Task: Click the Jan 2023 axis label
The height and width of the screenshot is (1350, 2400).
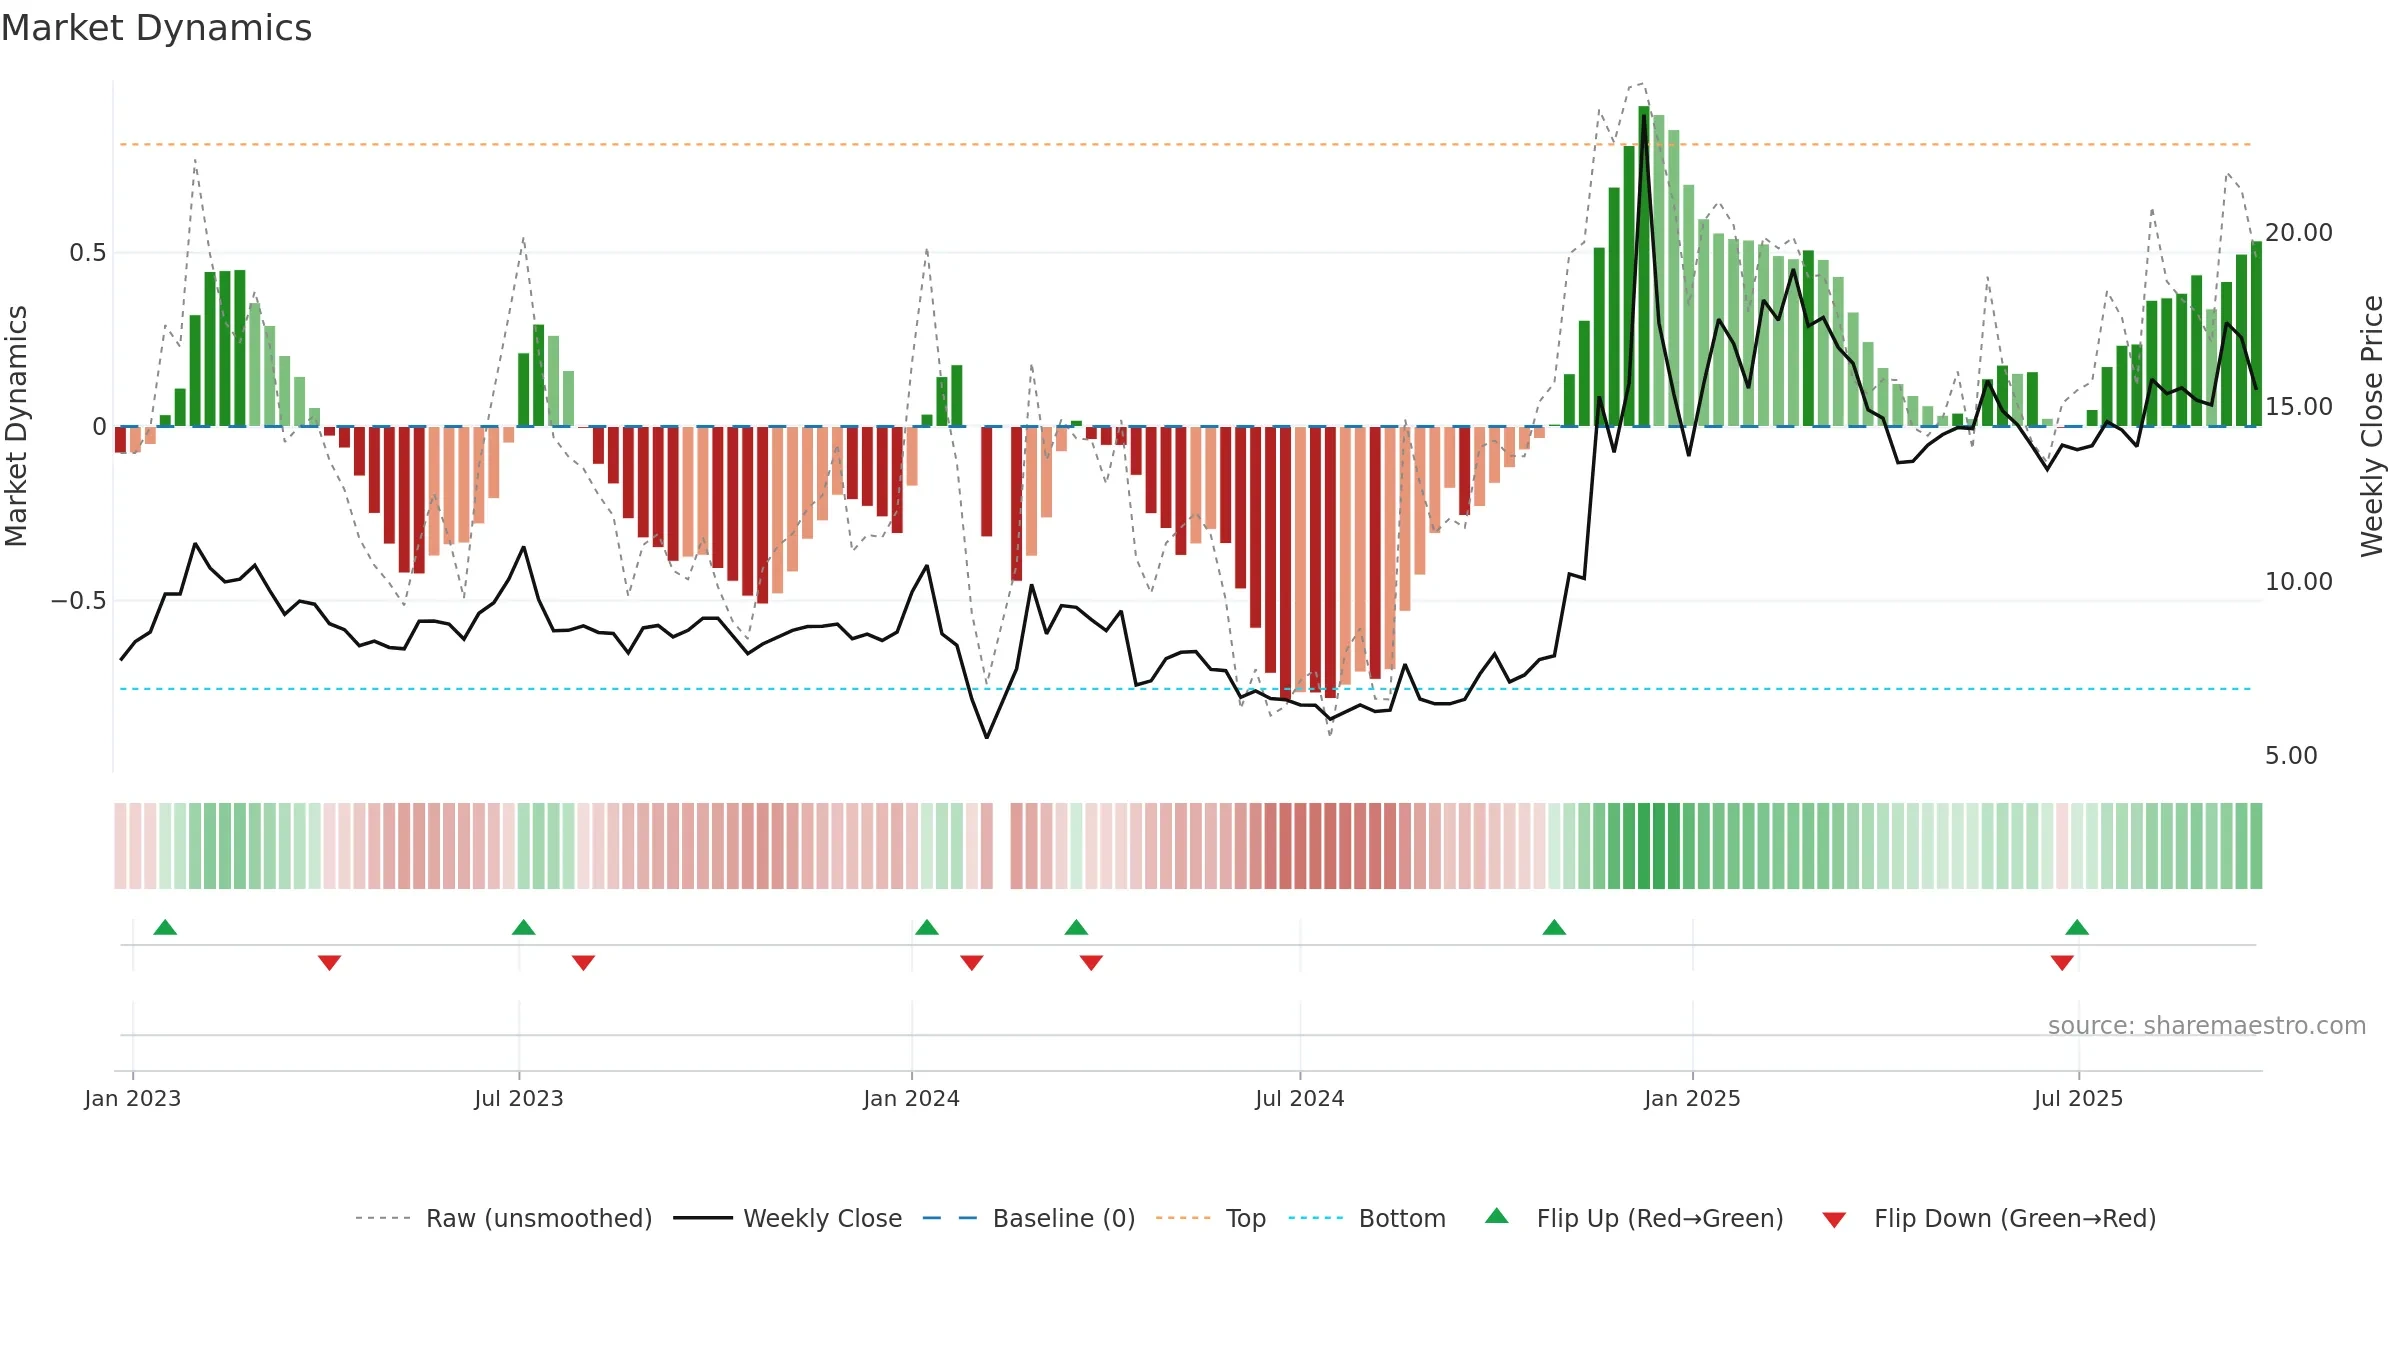Action: [x=133, y=1099]
